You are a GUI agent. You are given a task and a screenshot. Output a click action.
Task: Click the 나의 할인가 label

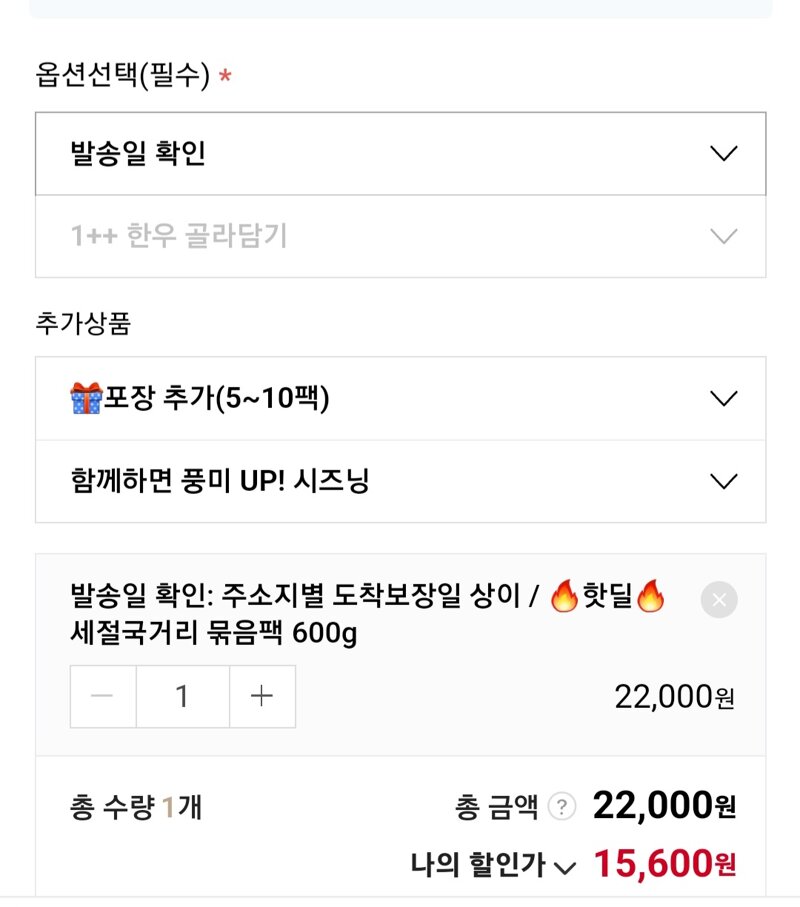click(478, 864)
